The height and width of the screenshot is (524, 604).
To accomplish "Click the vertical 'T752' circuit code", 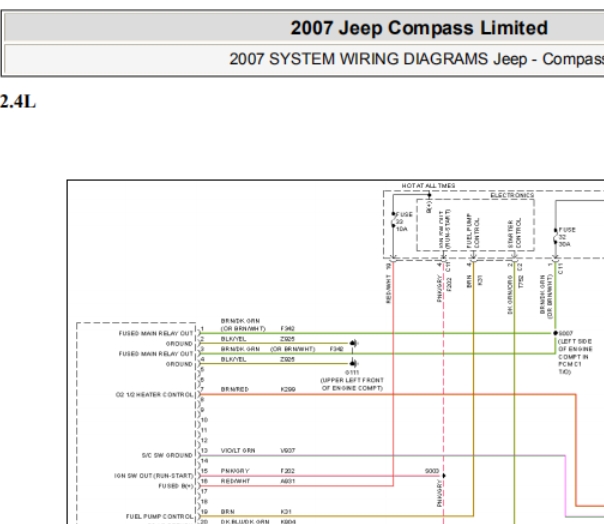I will pos(521,282).
